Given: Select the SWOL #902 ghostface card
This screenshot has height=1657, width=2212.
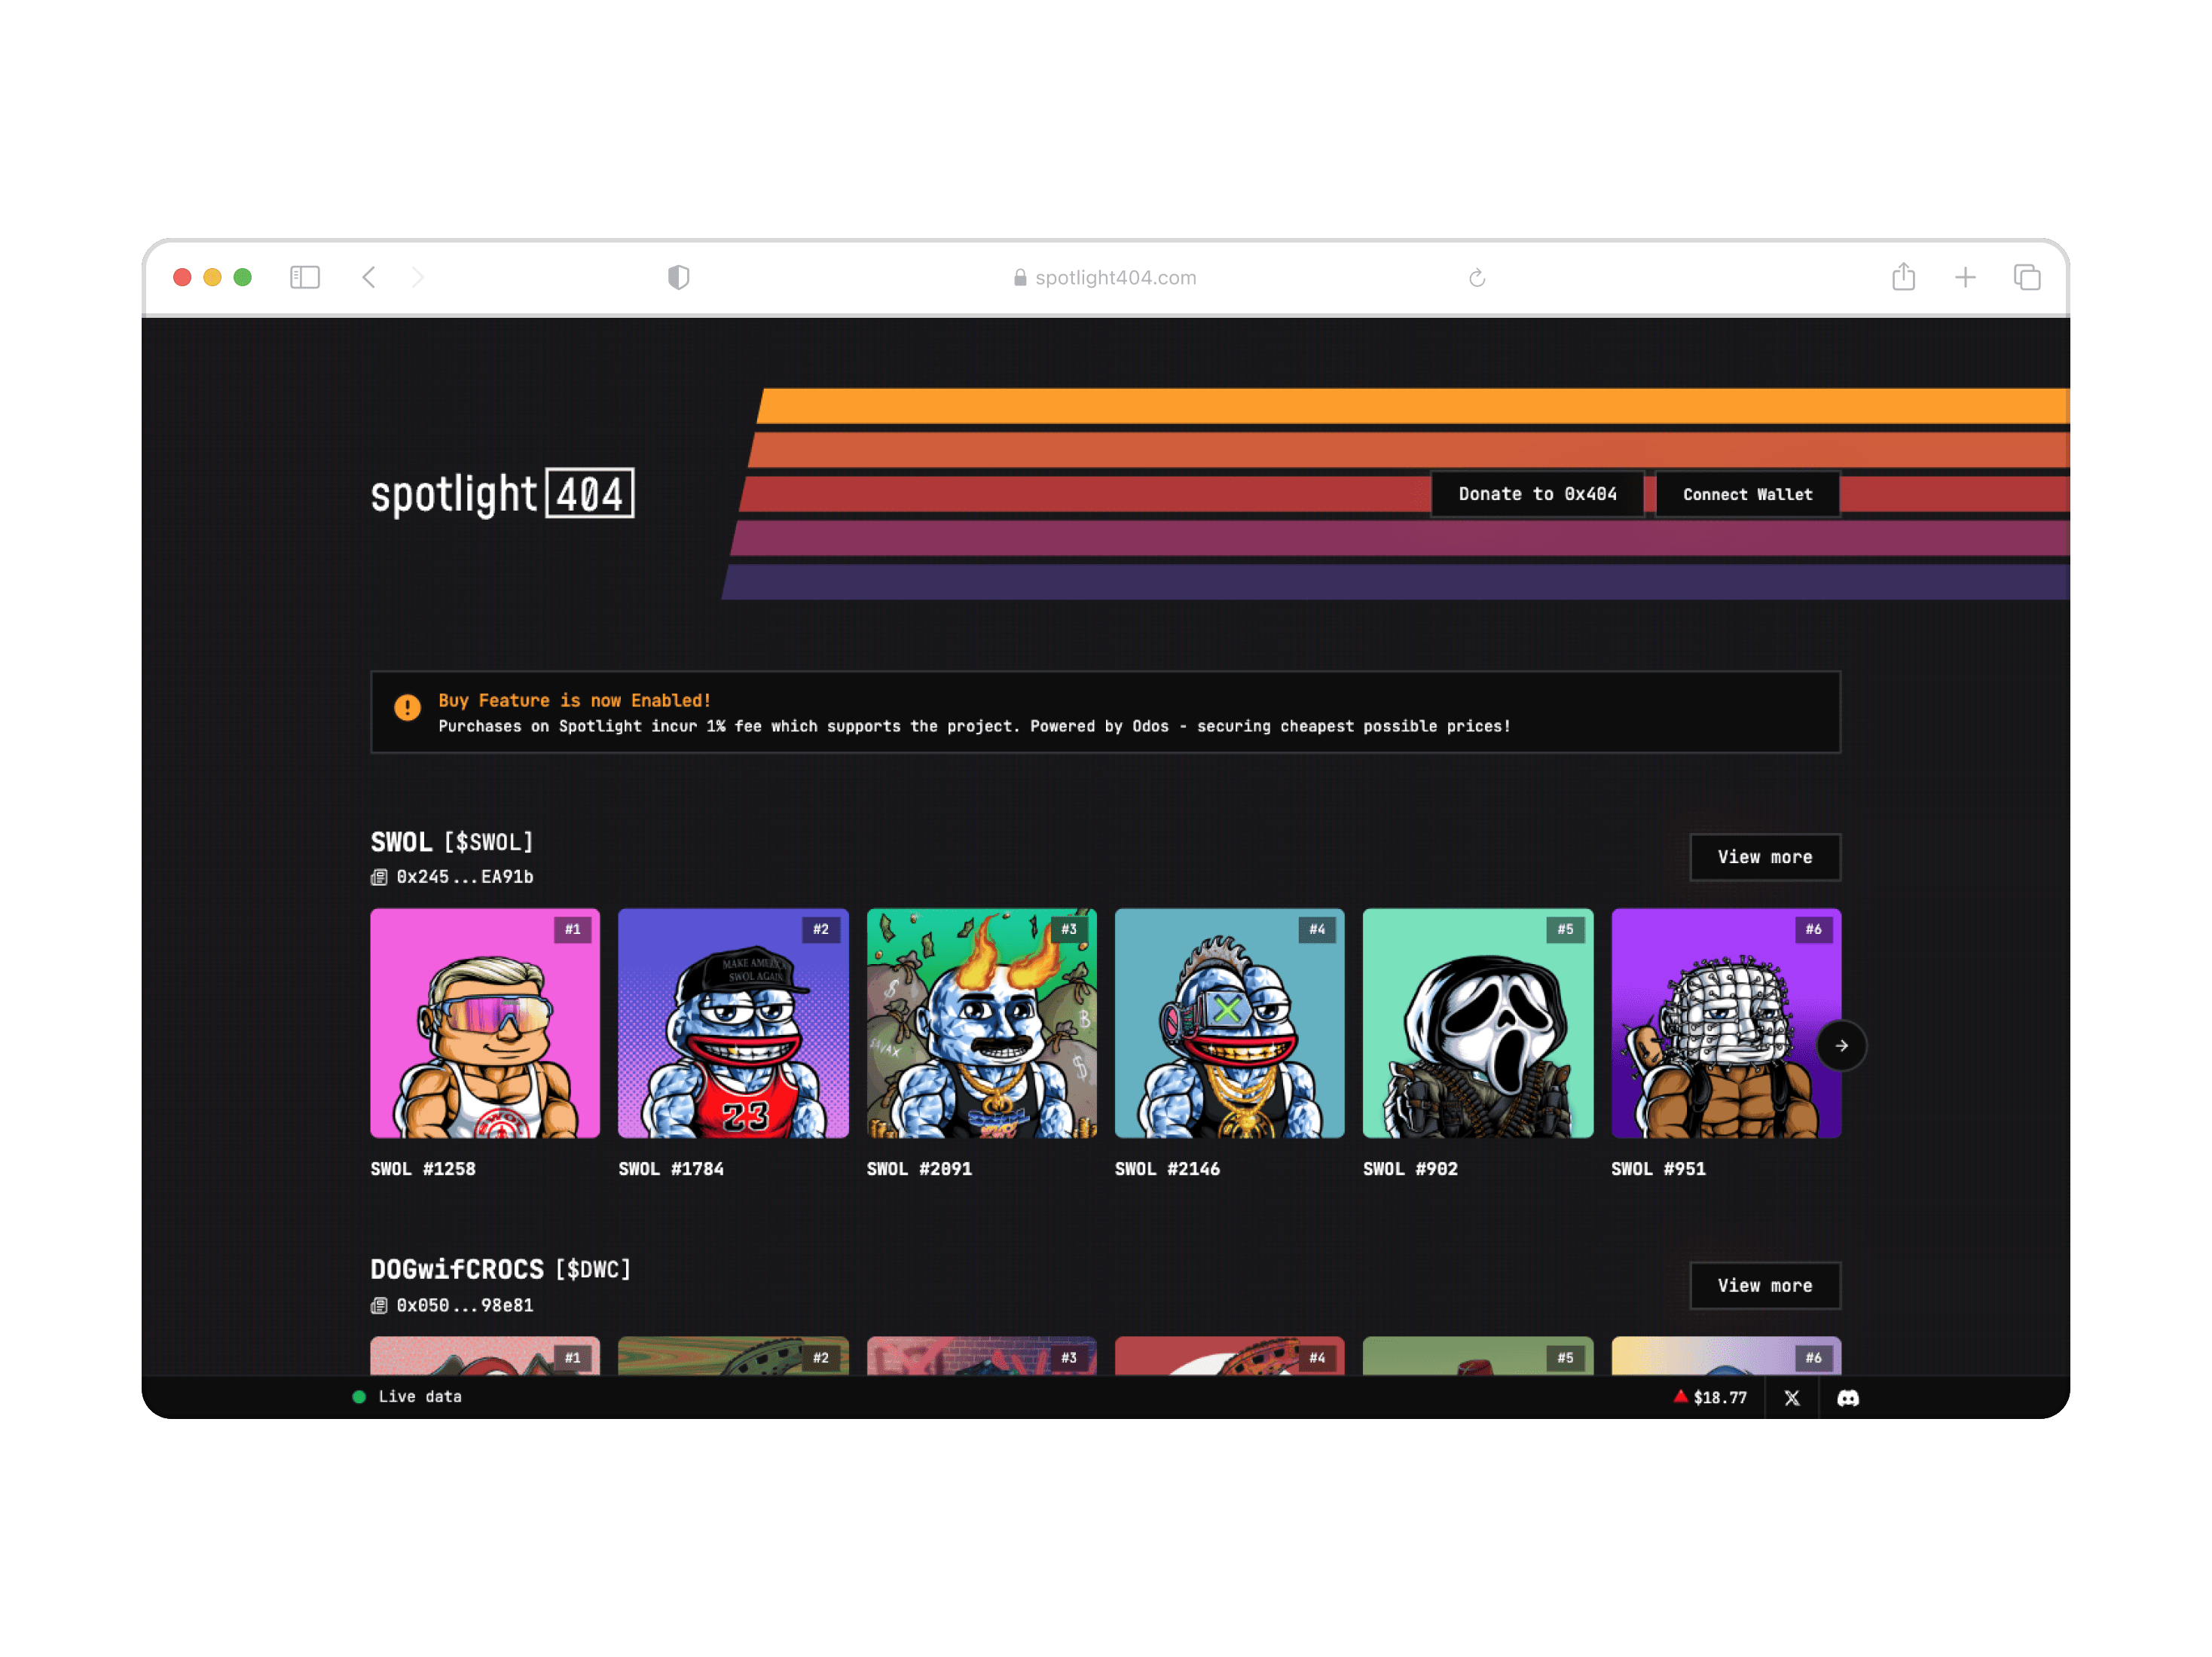Looking at the screenshot, I should point(1477,1023).
